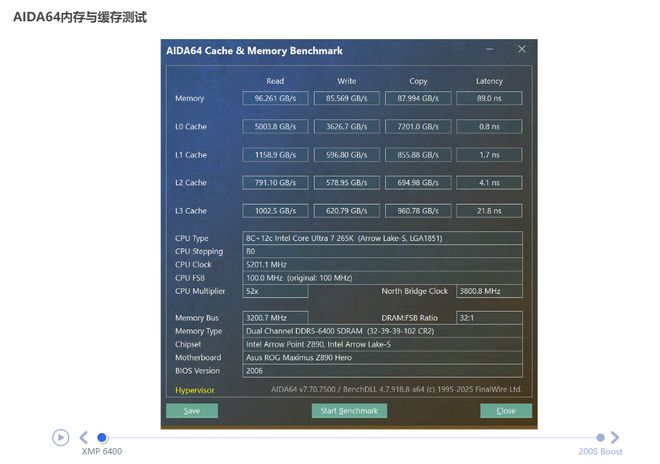Click CPU FSB value 100.0 MHz
Viewport: 660px width, 464px height.
pyautogui.click(x=382, y=278)
